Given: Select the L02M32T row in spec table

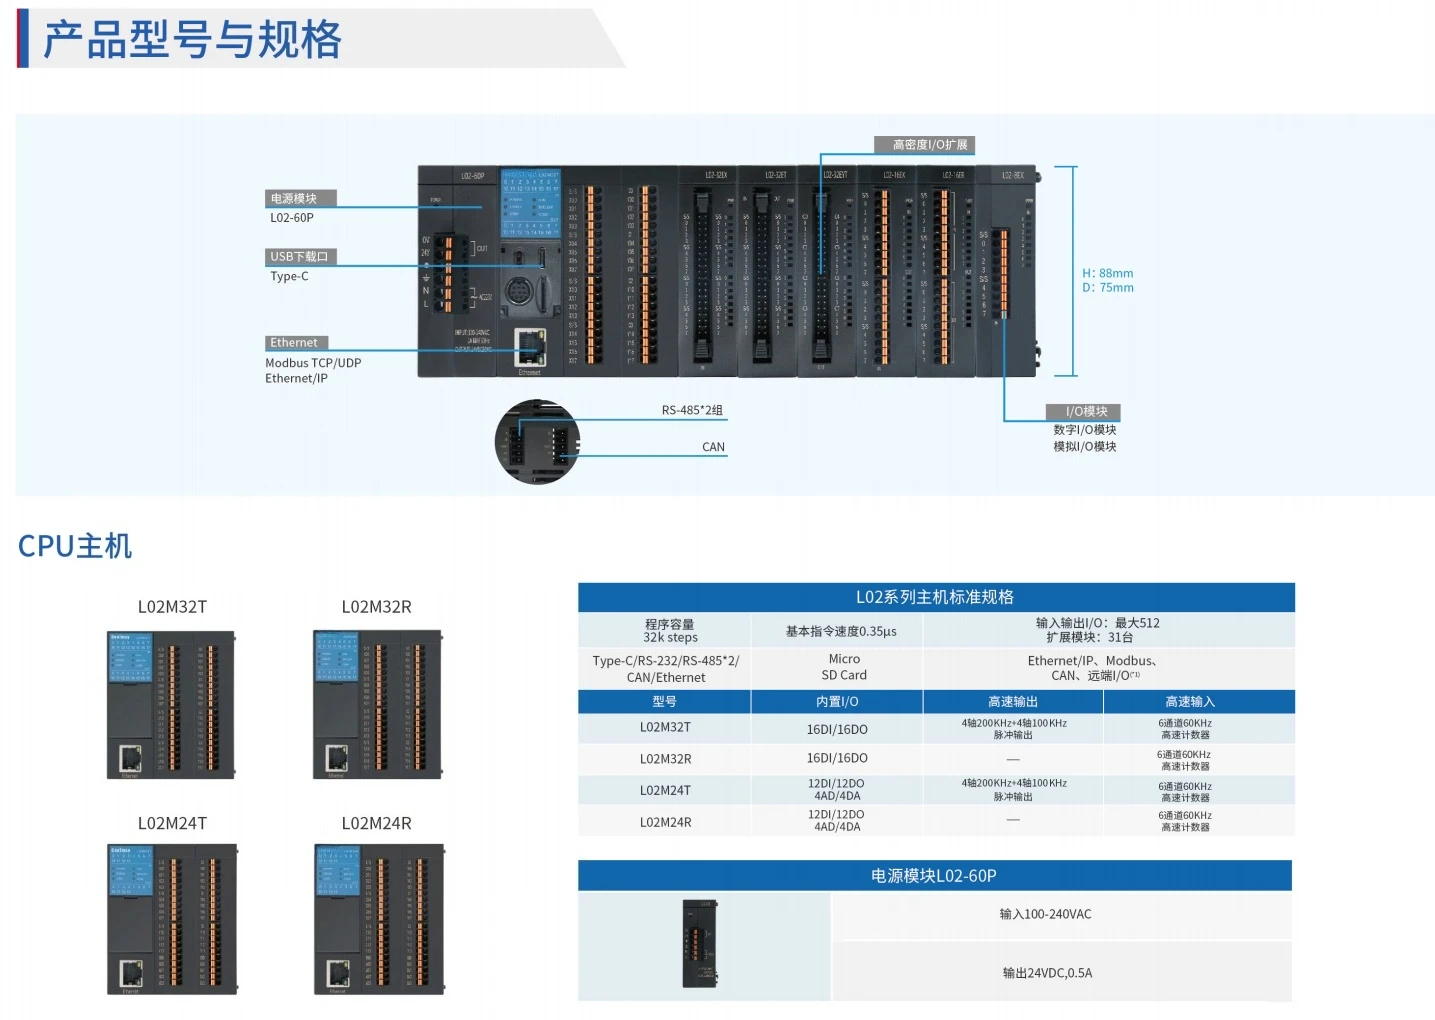Looking at the screenshot, I should (x=936, y=728).
